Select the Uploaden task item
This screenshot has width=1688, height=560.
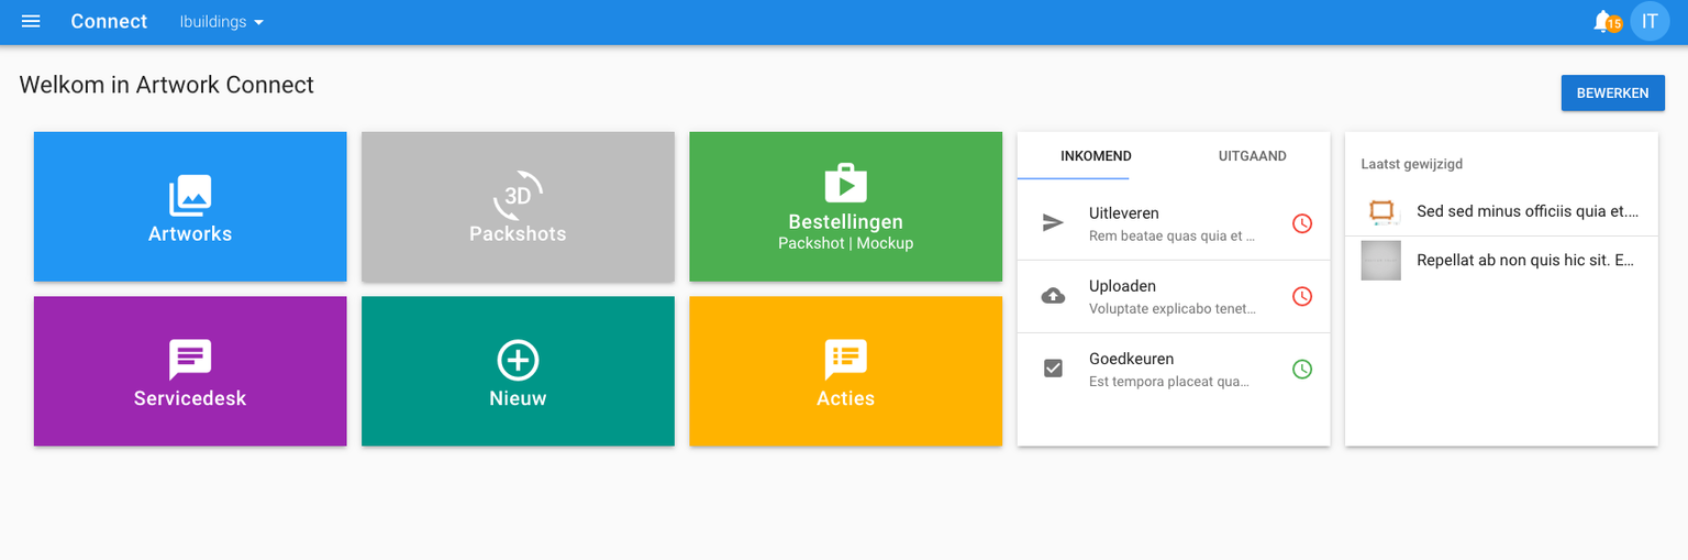tap(1170, 297)
